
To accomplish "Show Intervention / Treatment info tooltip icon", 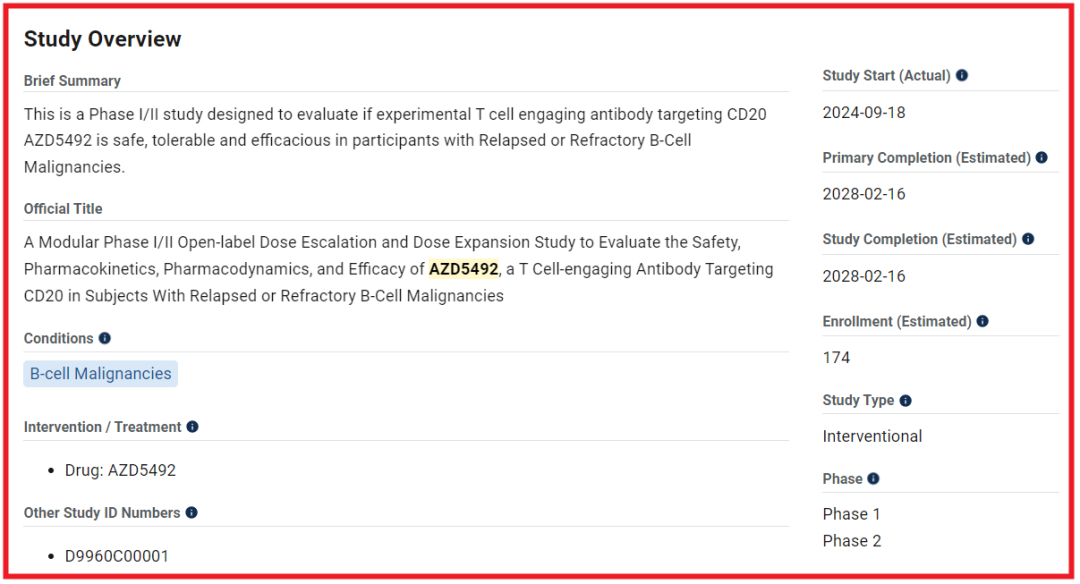I will 193,427.
